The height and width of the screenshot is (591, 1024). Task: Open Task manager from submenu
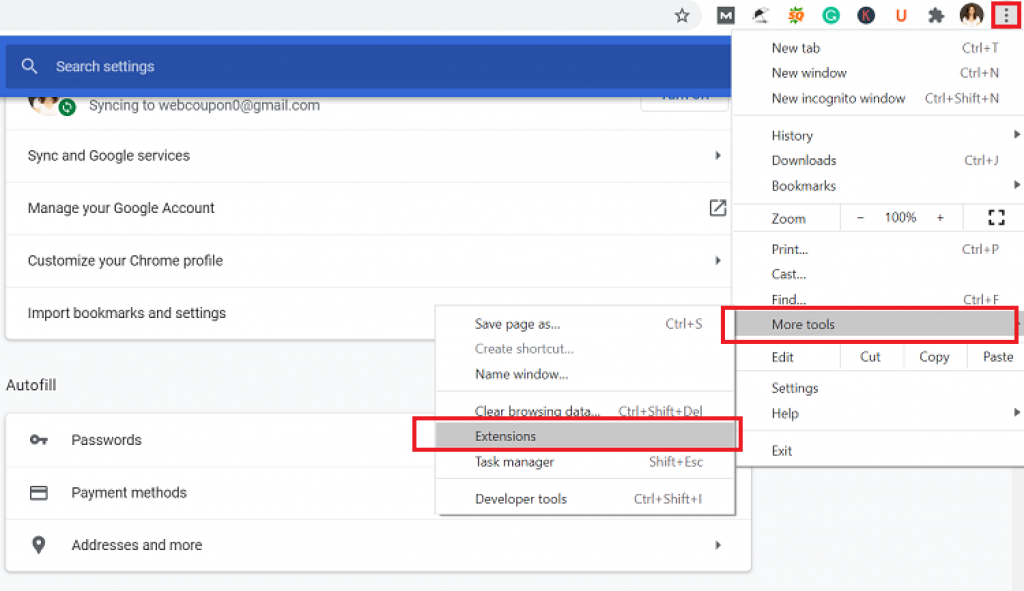point(514,462)
